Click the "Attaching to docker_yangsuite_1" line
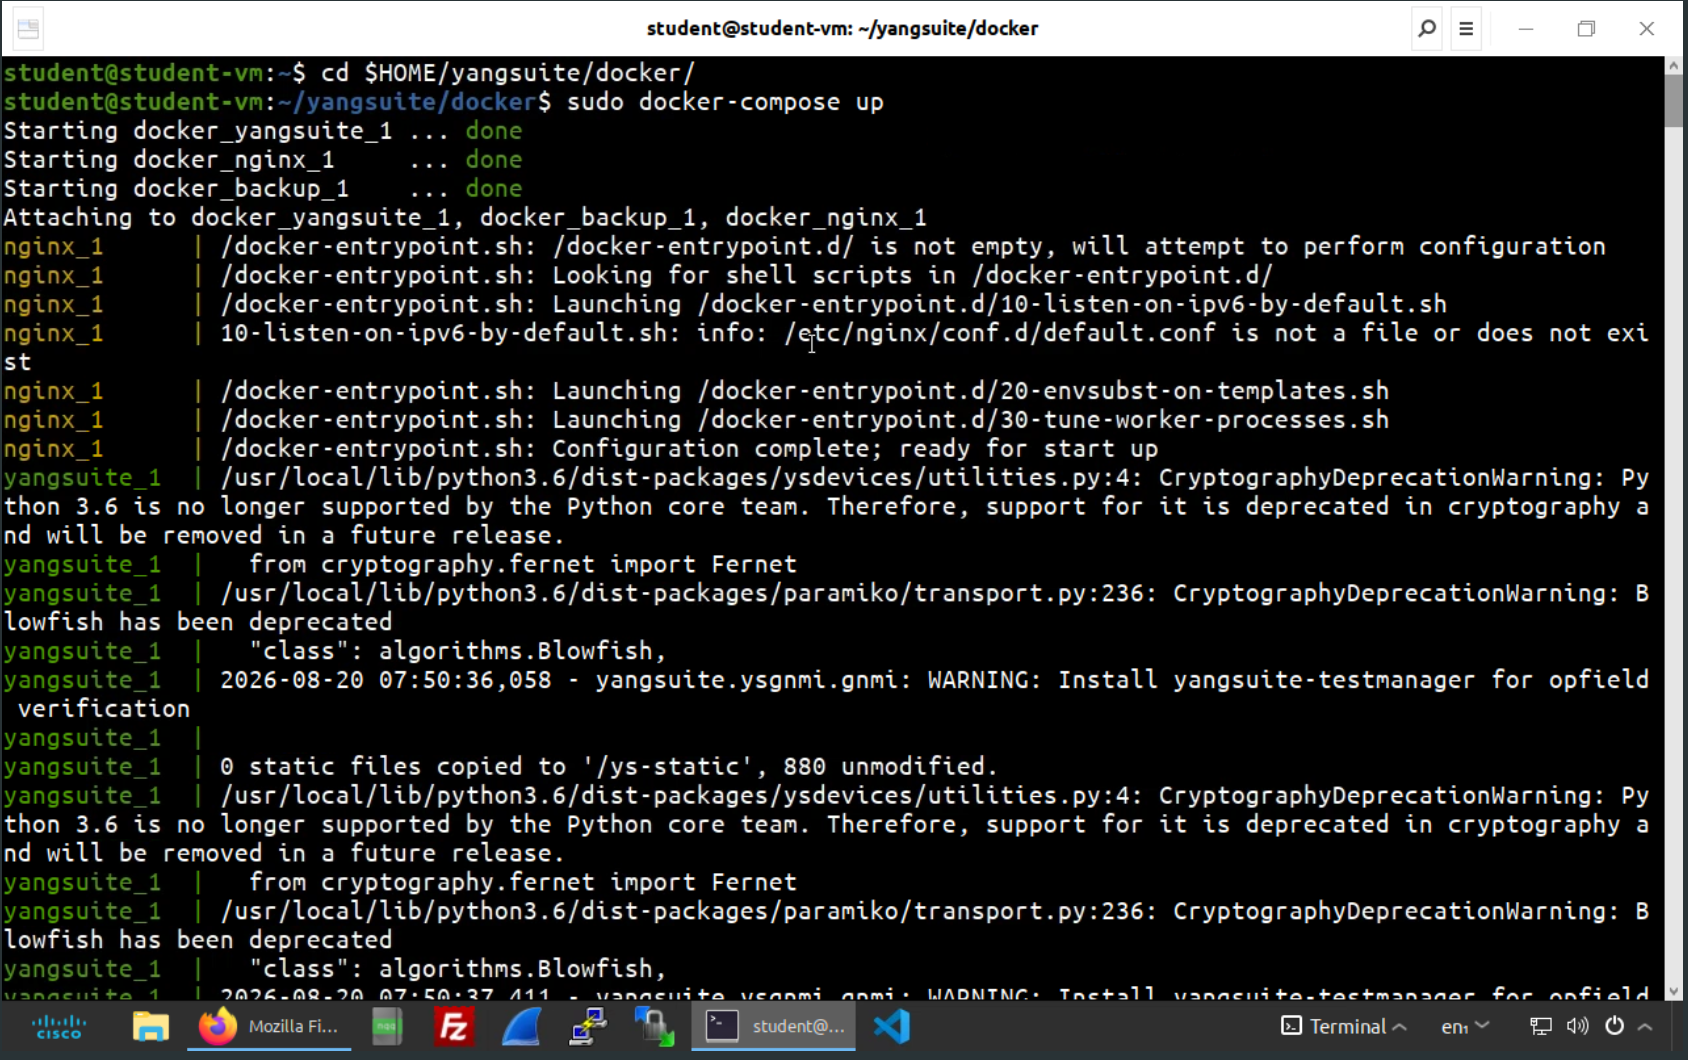This screenshot has height=1060, width=1688. (x=465, y=218)
